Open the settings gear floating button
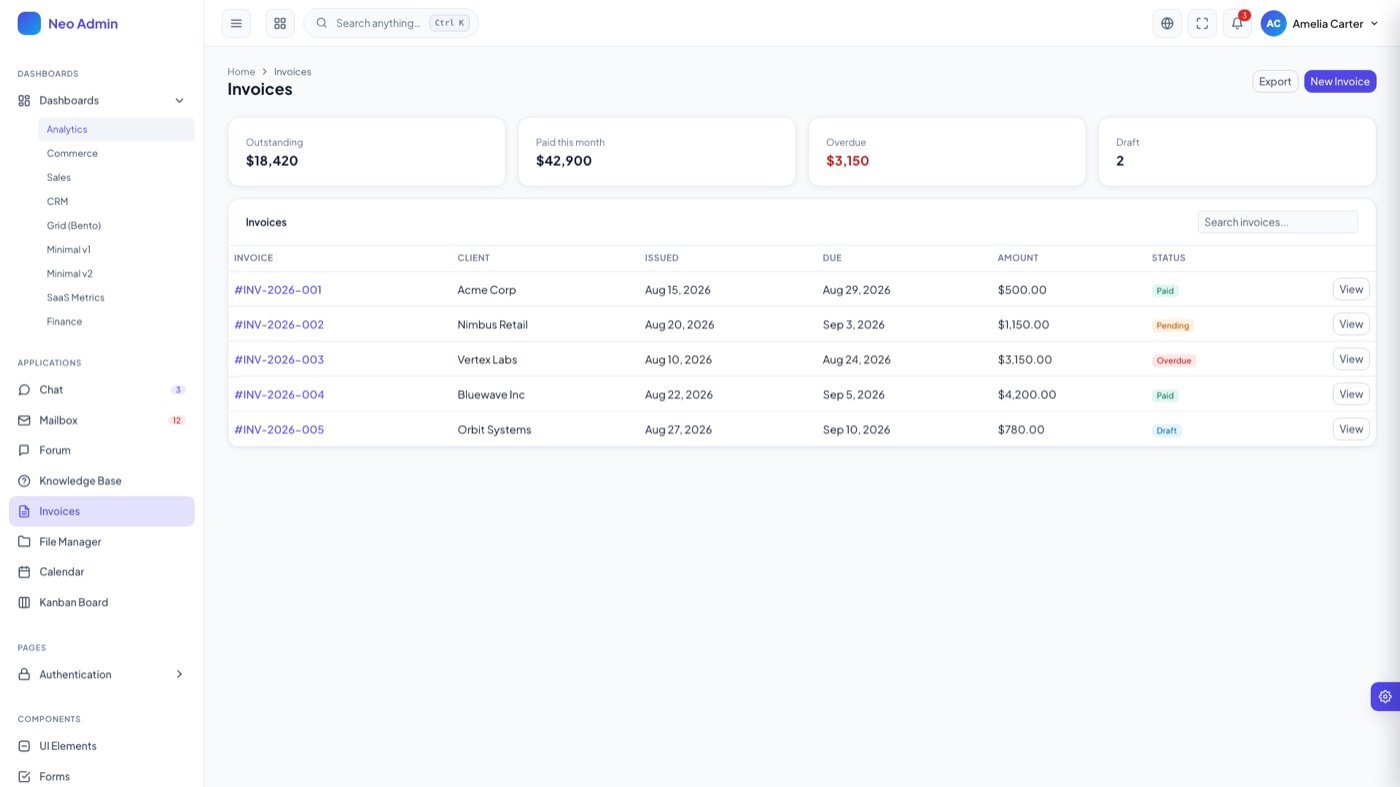This screenshot has width=1400, height=787. tap(1385, 696)
